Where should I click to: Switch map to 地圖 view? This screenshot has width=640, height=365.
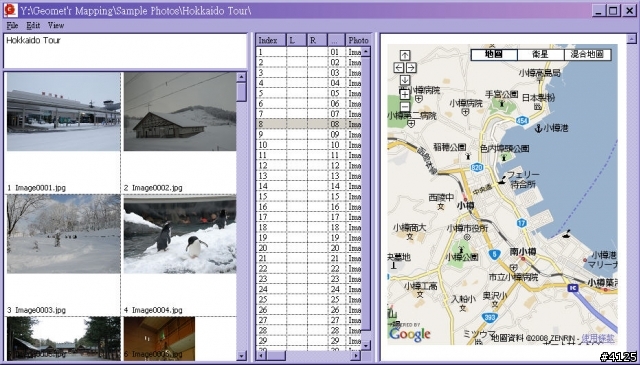(494, 55)
